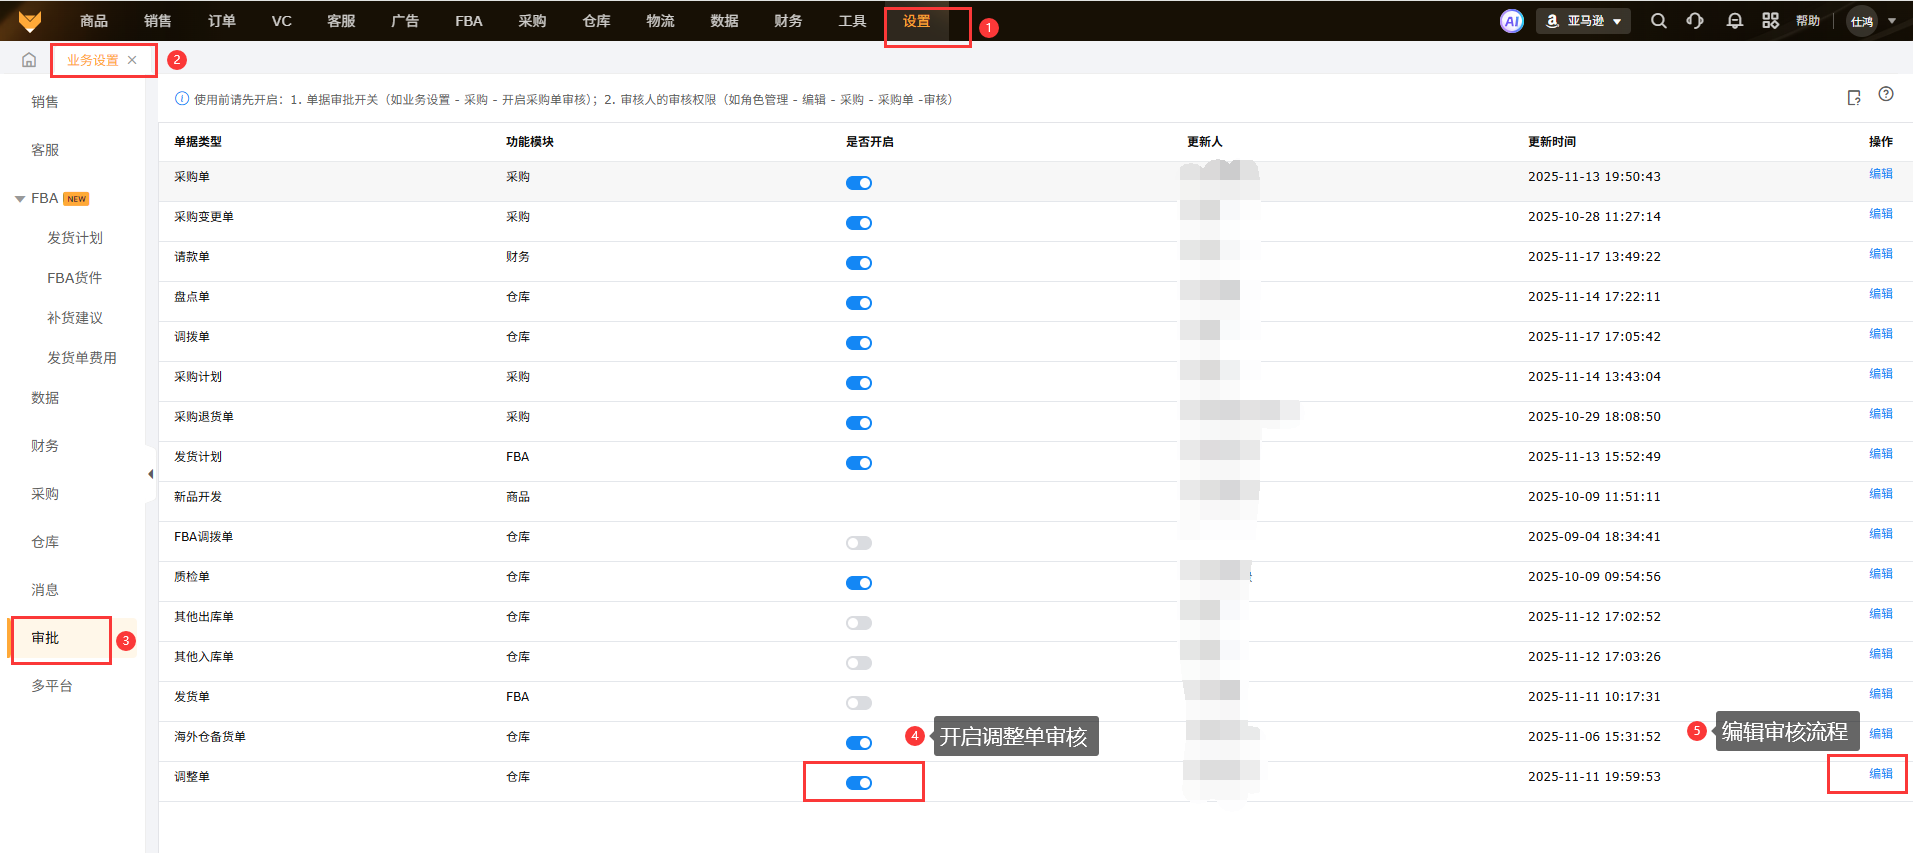This screenshot has width=1913, height=853.
Task: Select 多平台 in the sidebar
Action: (52, 686)
